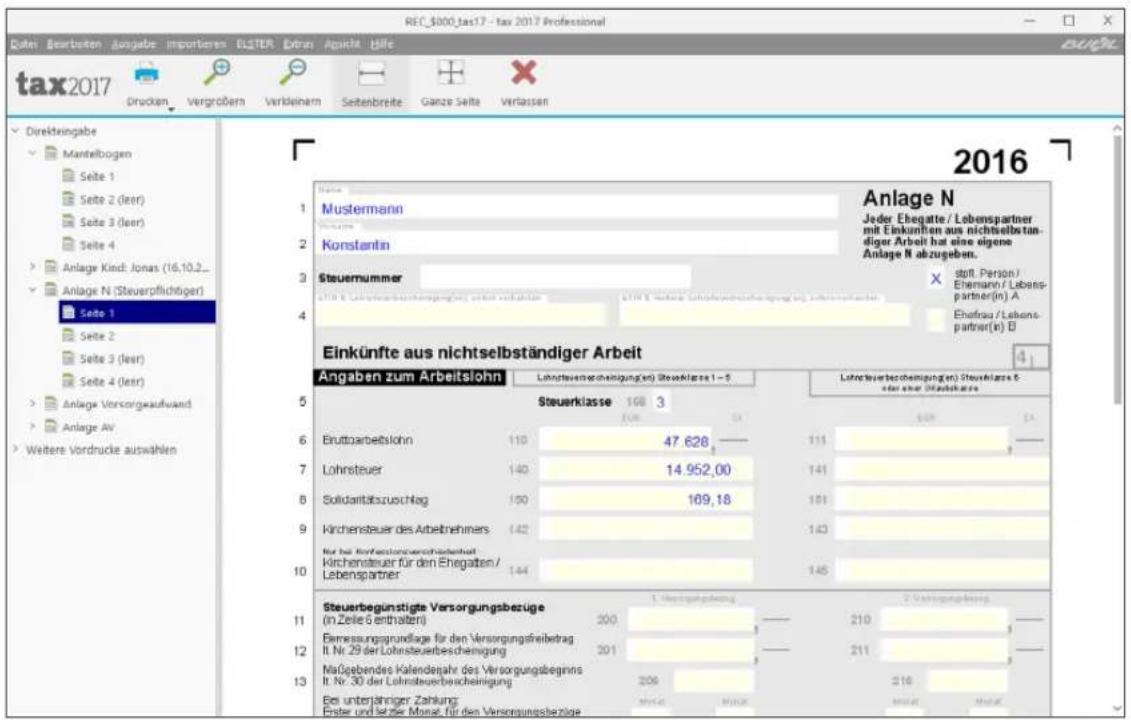This screenshot has height=720, width=1131.
Task: Open the Hilfe menu
Action: (x=382, y=44)
